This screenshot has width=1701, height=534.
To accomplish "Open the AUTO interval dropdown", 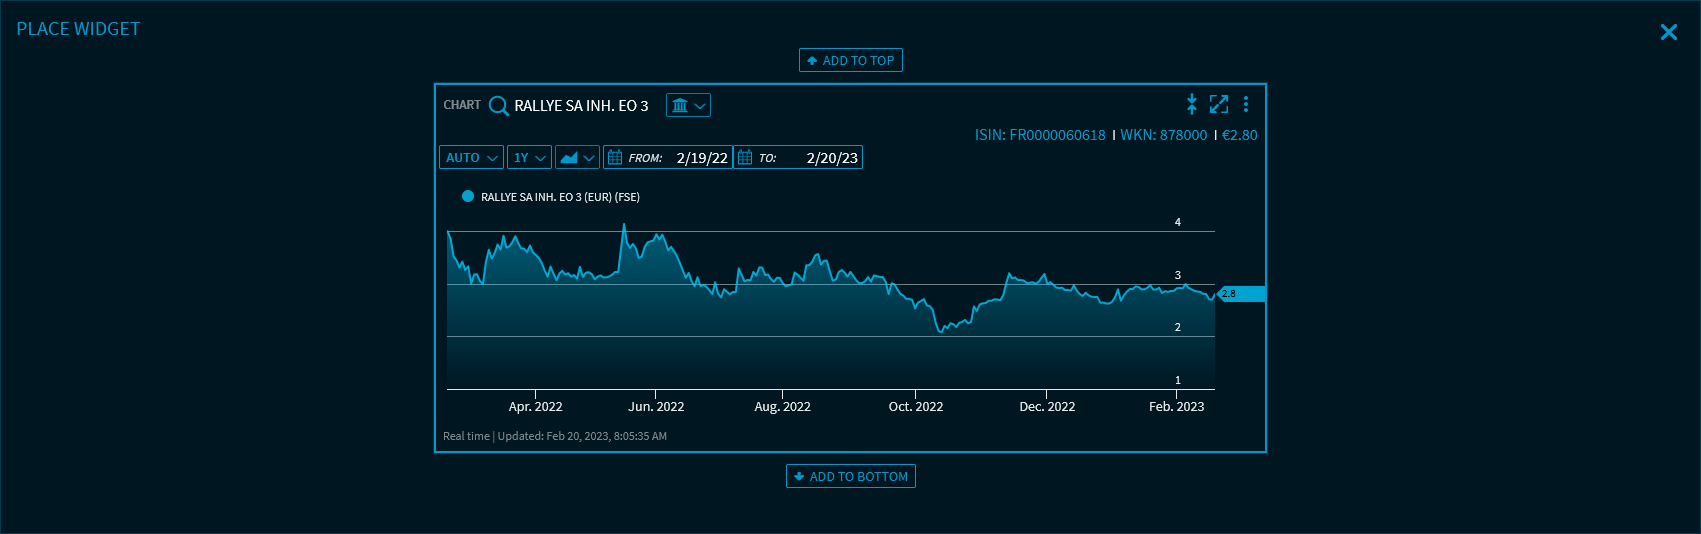I will (471, 158).
